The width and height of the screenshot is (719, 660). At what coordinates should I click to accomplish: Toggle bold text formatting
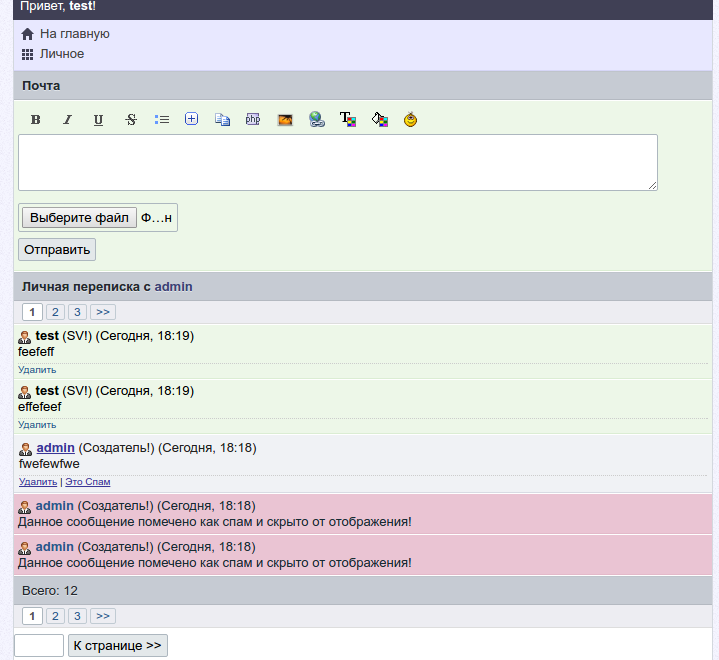36,120
